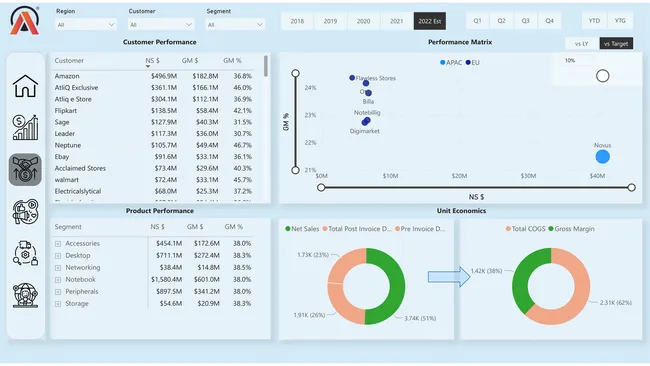Click the EU legend item
Screen dimensions: 650x366
click(473, 63)
